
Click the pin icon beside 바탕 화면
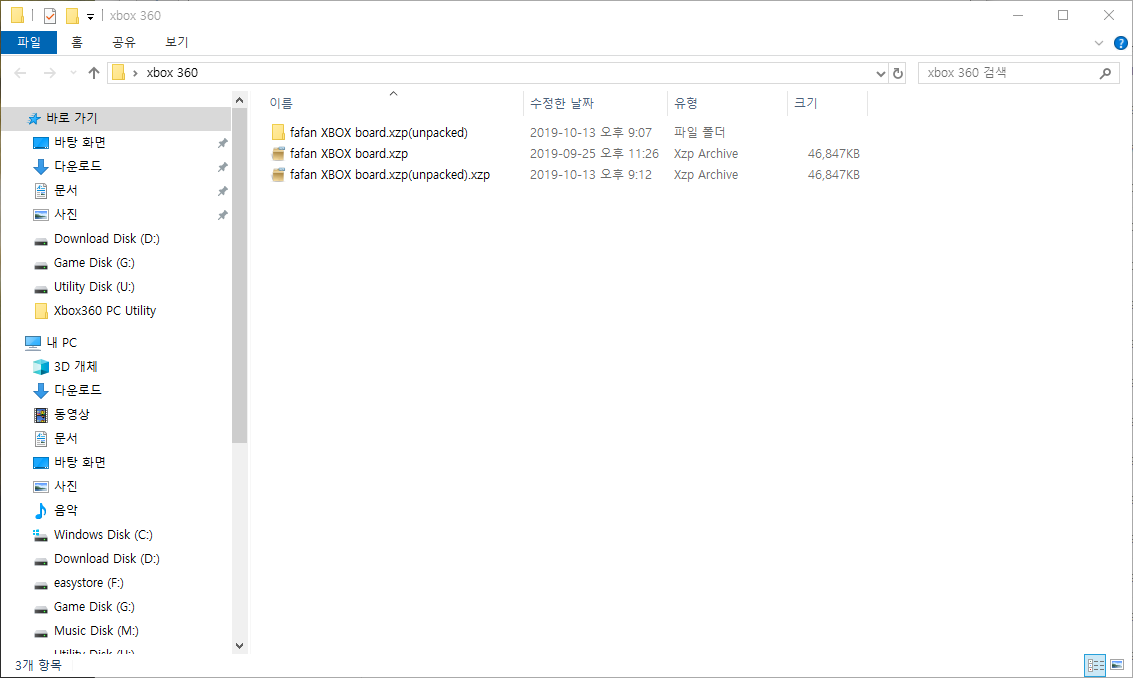223,143
